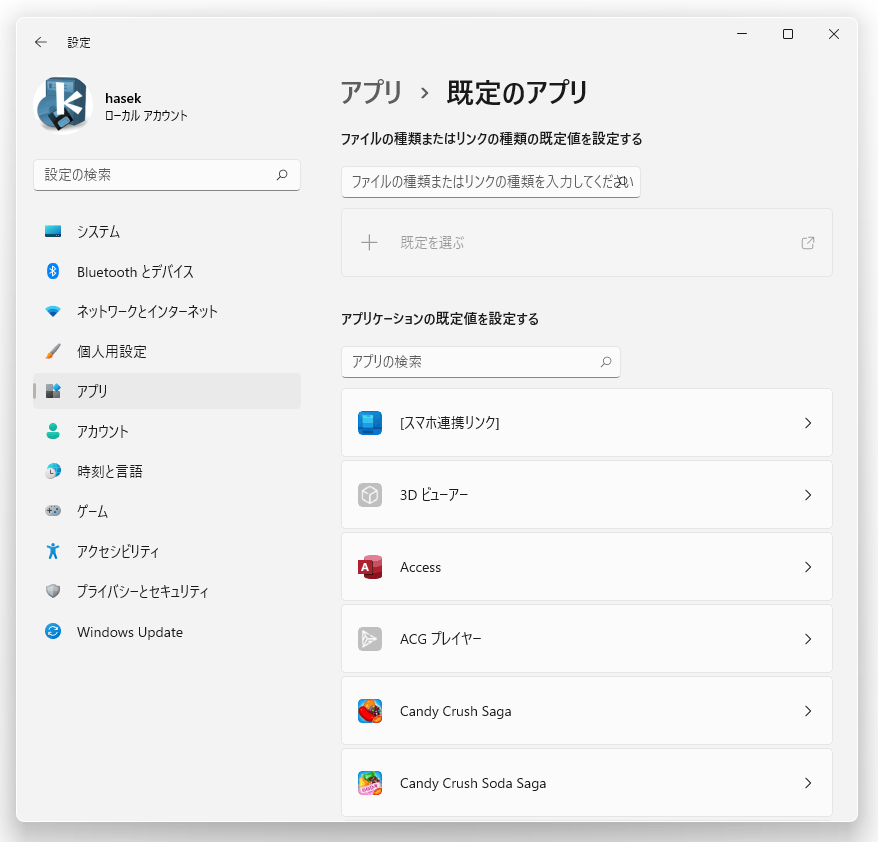Viewport: 878px width, 842px height.
Task: Open ネットワークとインターネット settings
Action: (x=167, y=311)
